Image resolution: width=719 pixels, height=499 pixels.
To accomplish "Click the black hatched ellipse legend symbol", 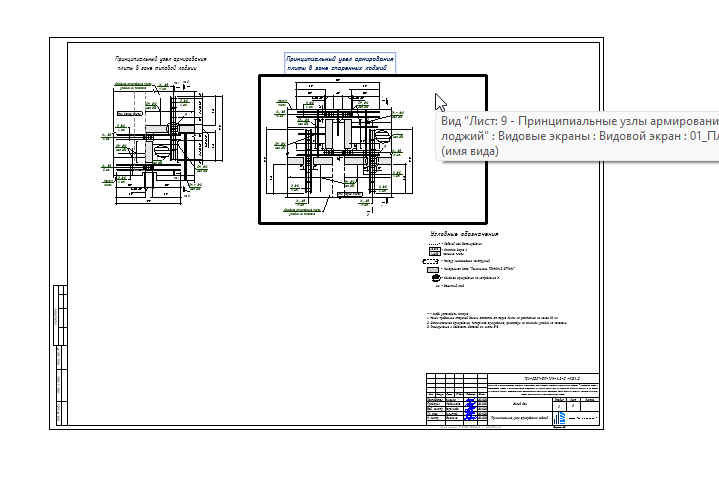I will pyautogui.click(x=436, y=278).
